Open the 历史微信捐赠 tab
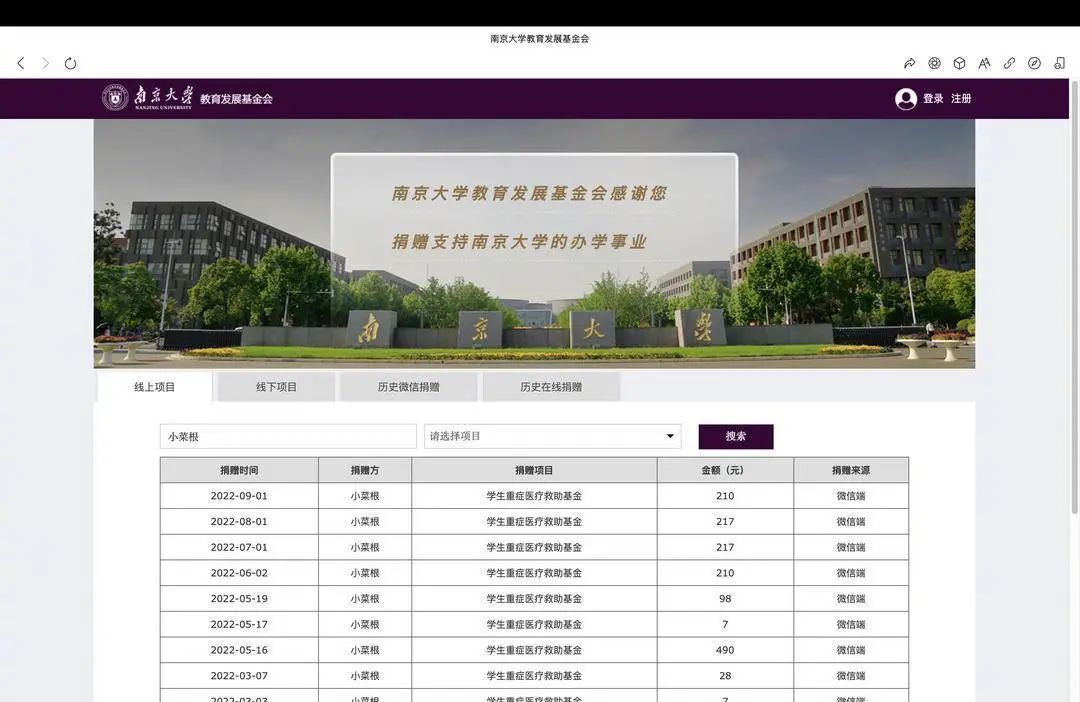Viewport: 1080px width, 702px height. [x=408, y=387]
